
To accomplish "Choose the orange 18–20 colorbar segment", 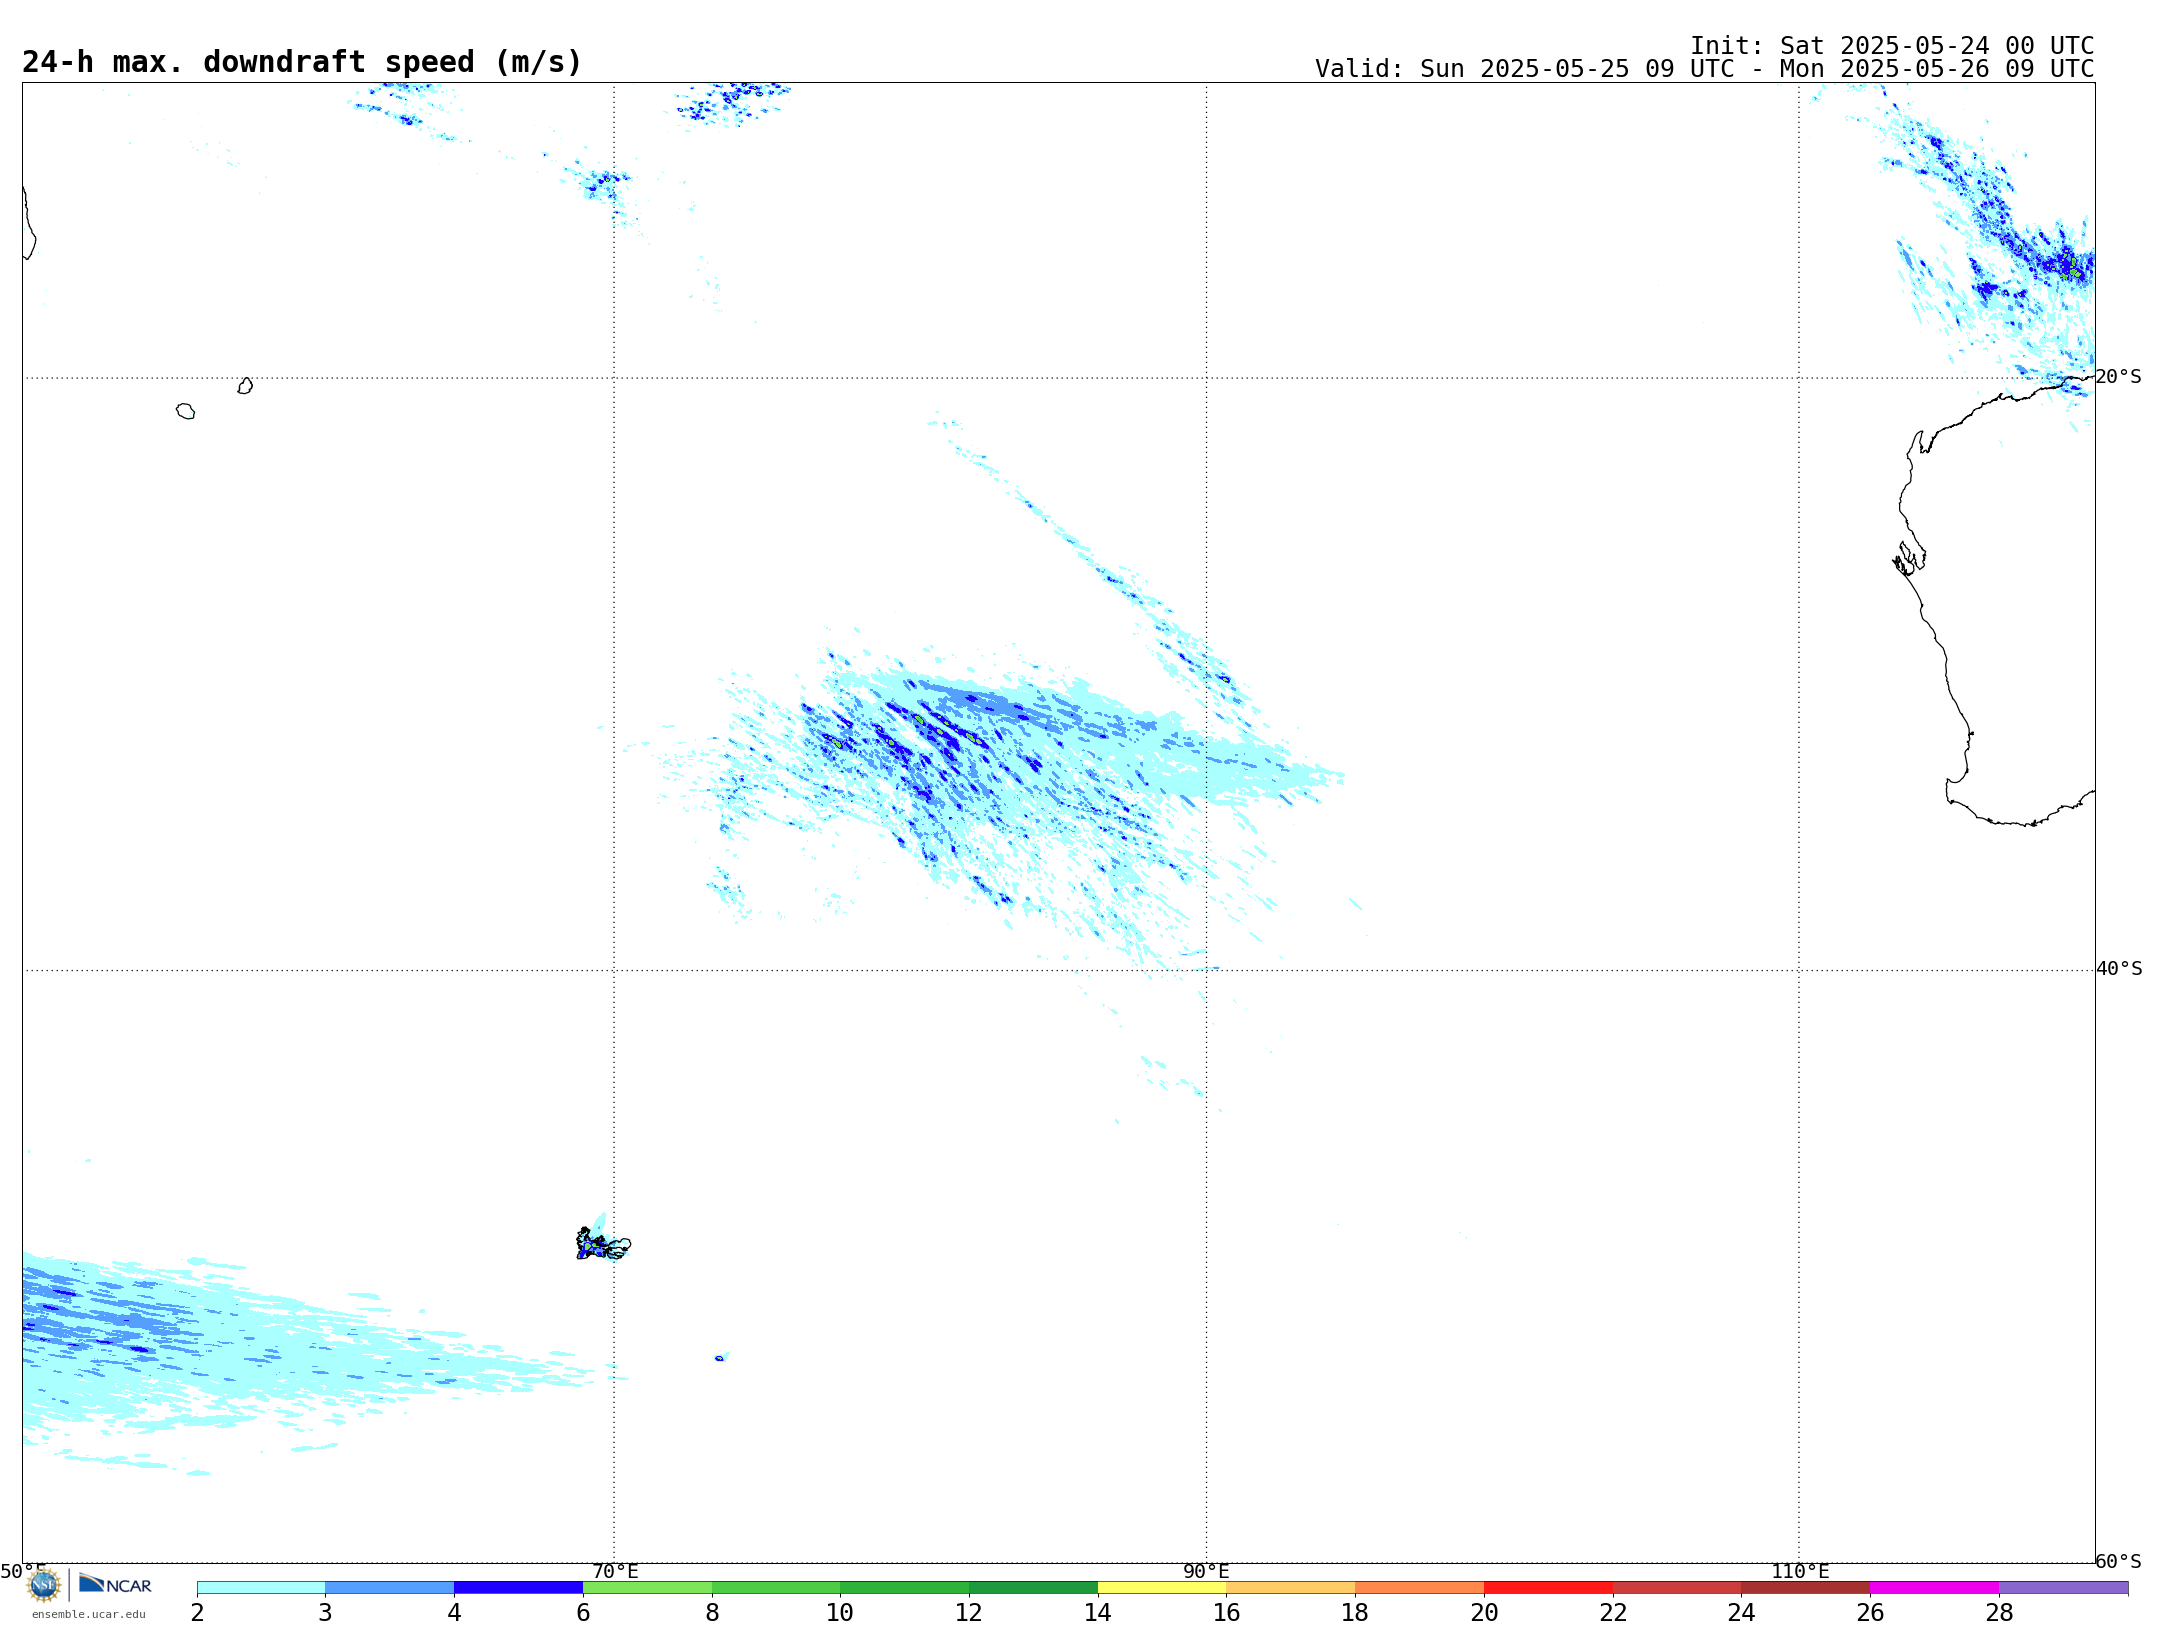I will [x=1420, y=1588].
